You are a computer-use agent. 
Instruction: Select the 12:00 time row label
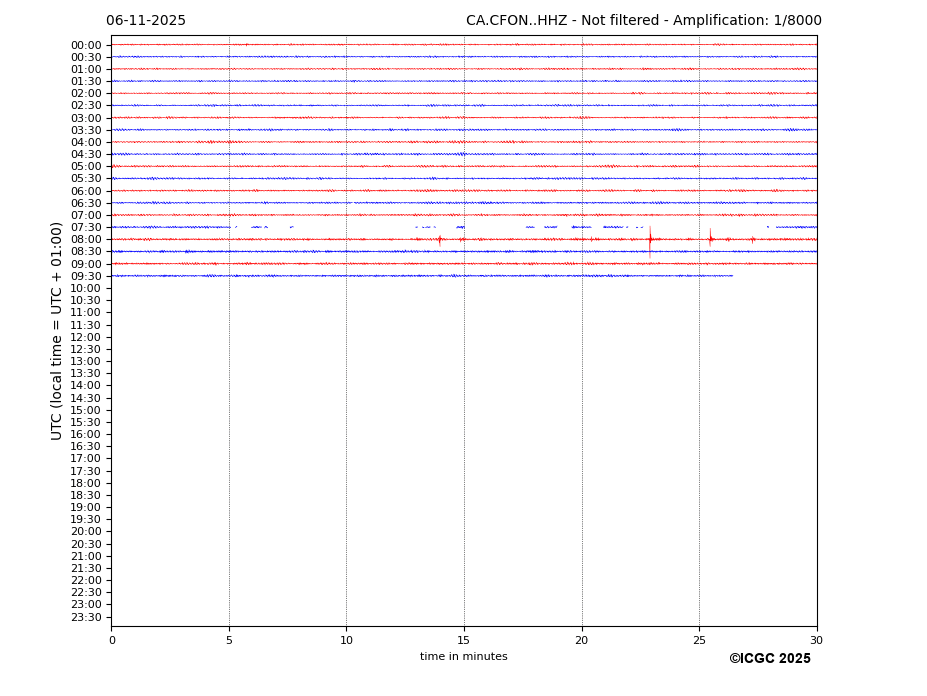pyautogui.click(x=85, y=337)
